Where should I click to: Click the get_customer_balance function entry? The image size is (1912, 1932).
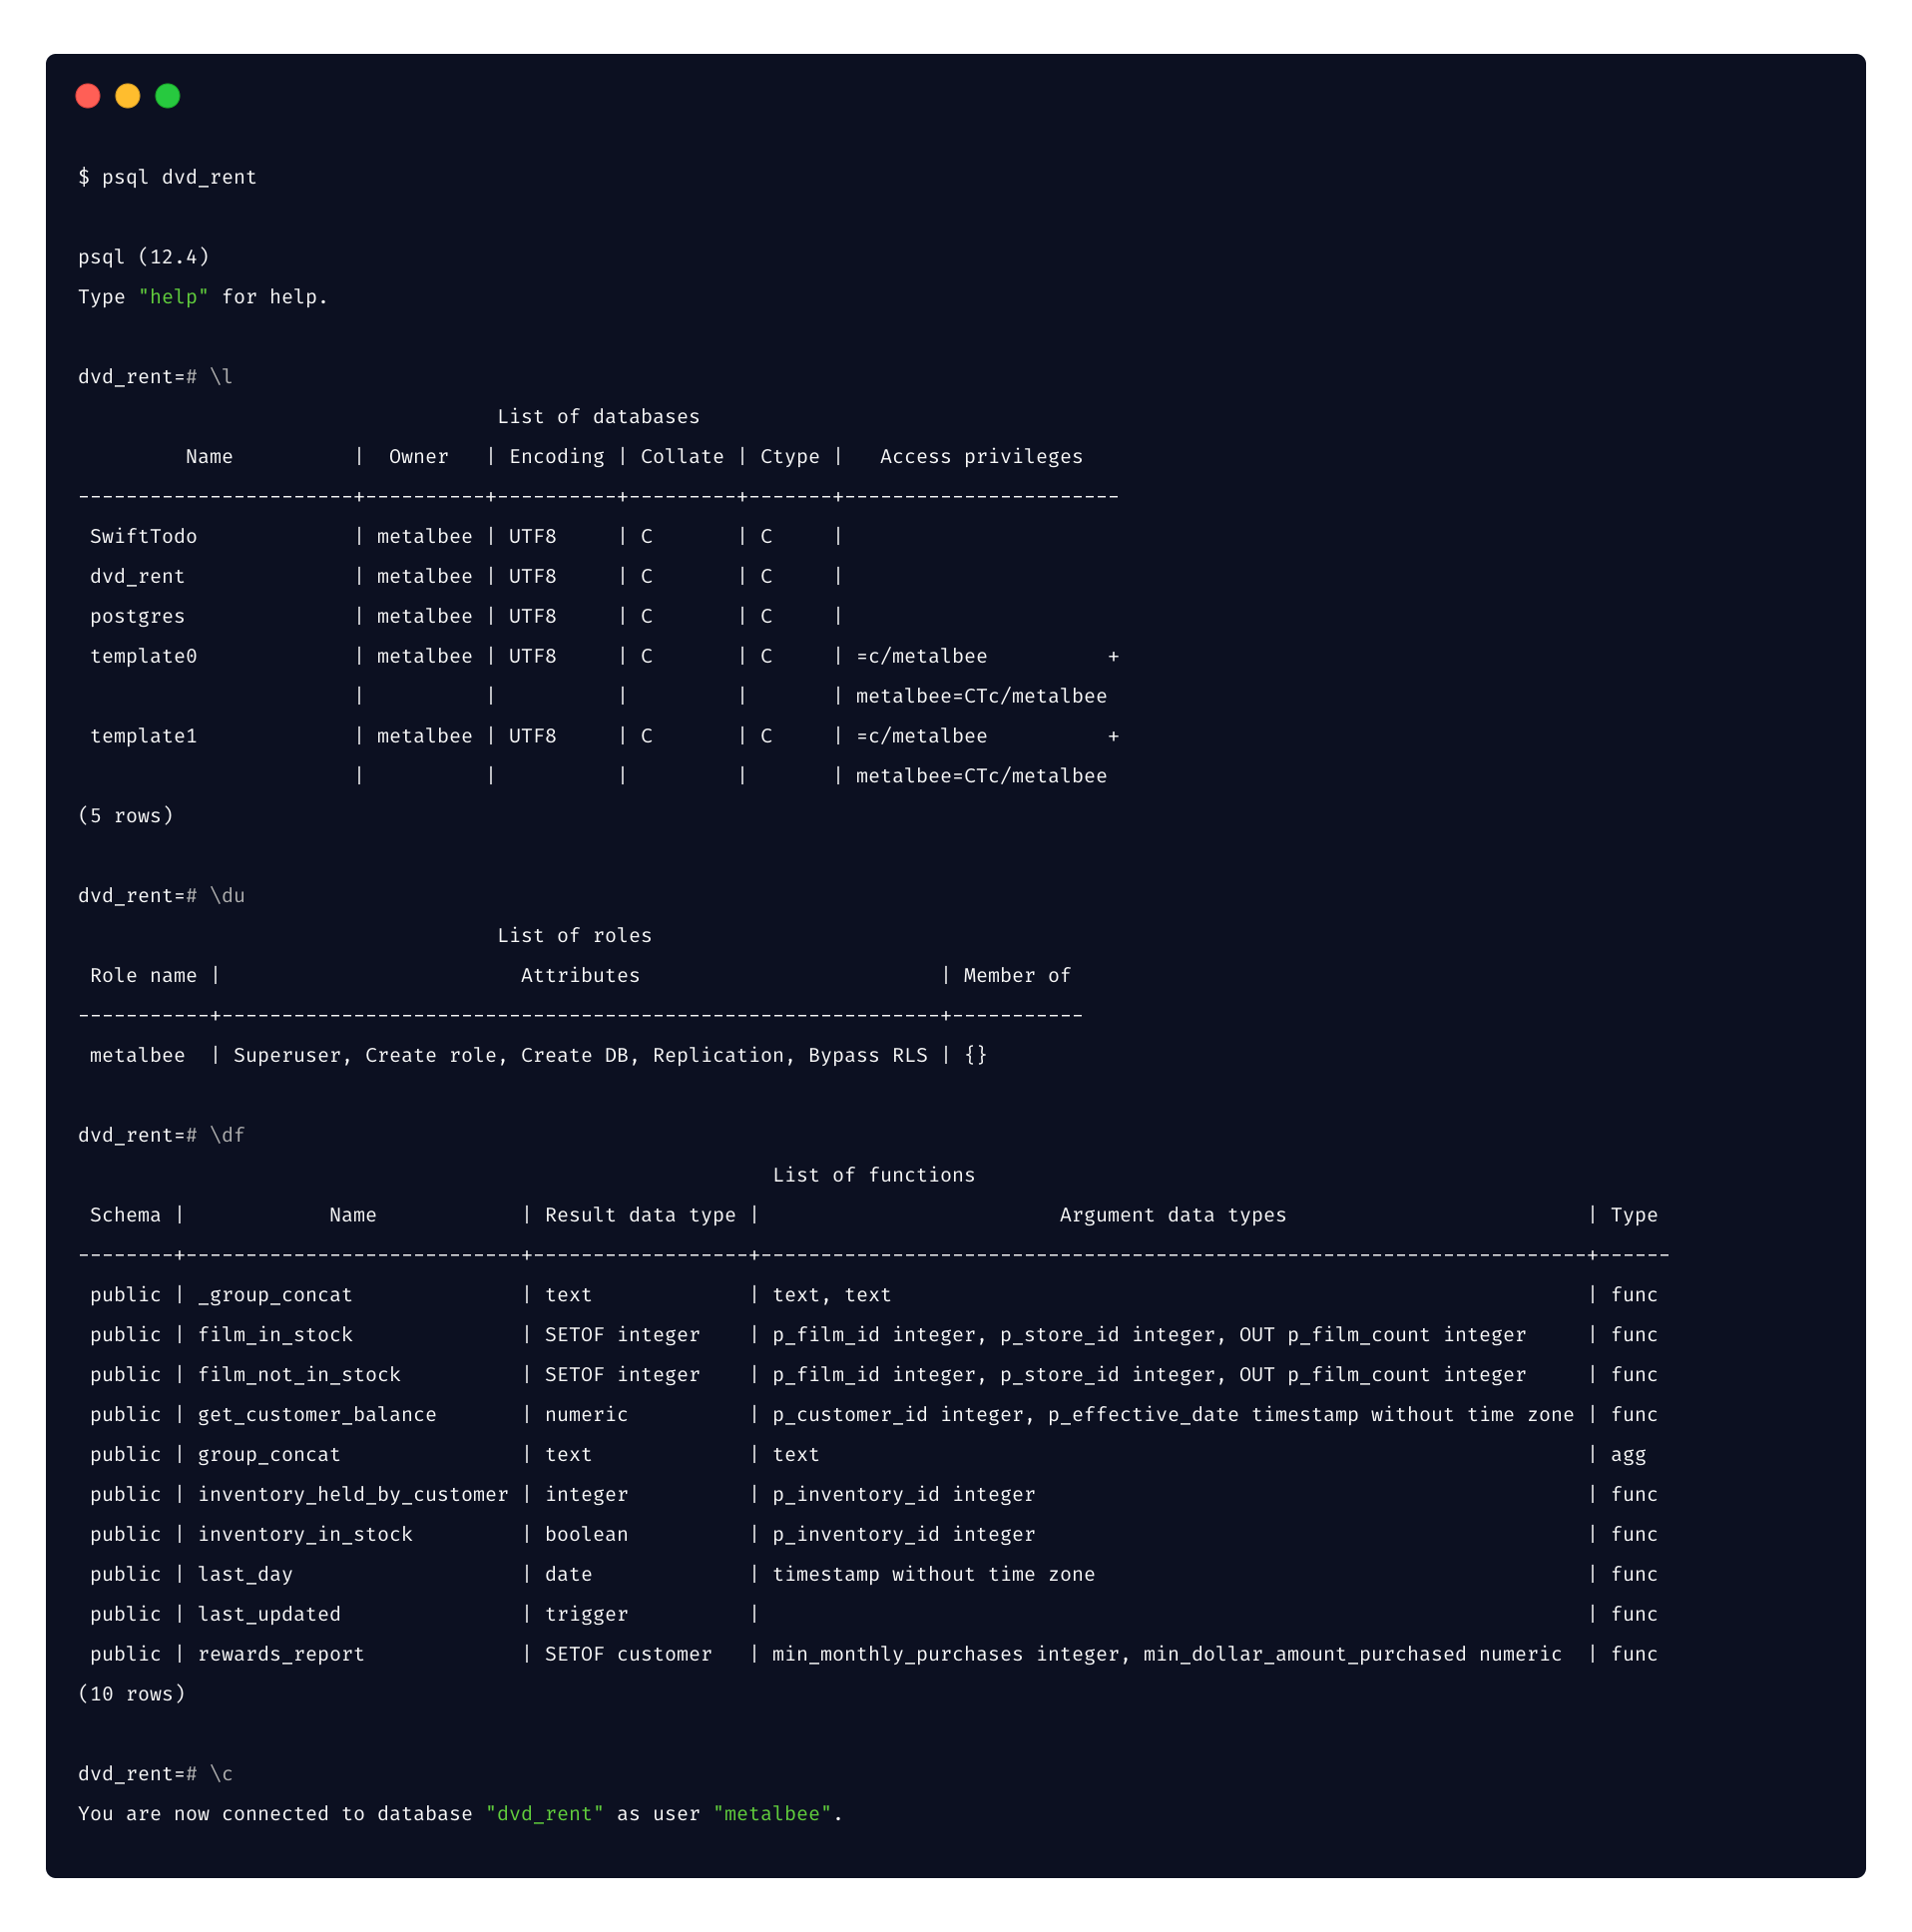(x=317, y=1414)
